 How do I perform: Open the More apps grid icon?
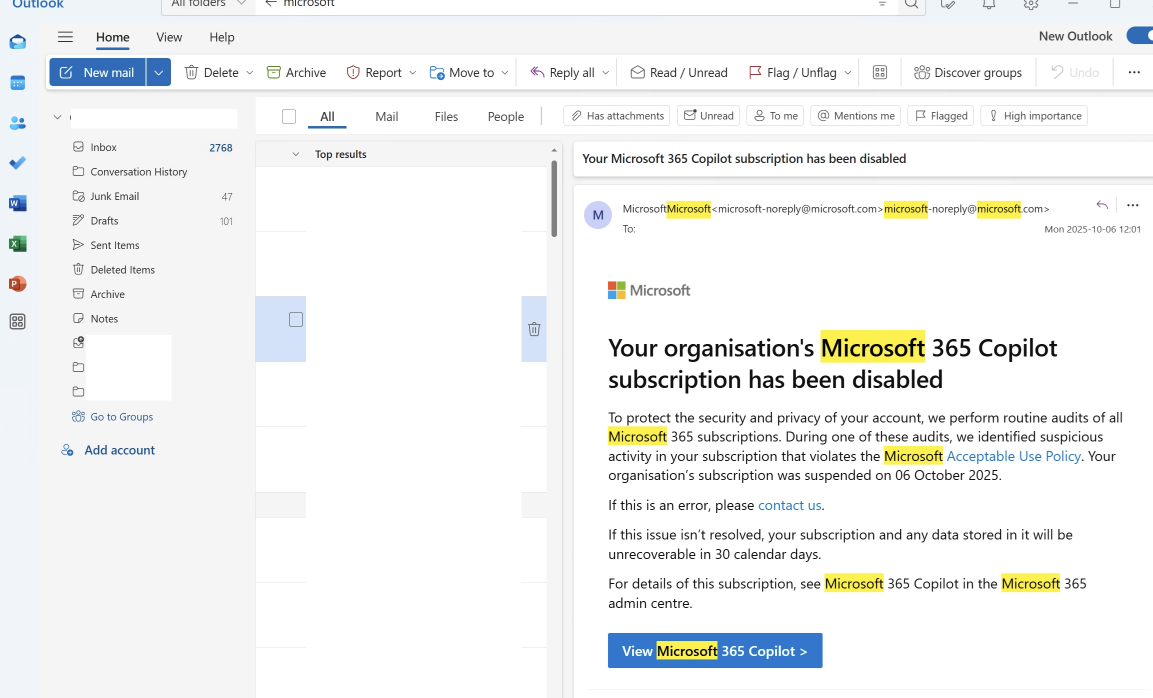tap(18, 321)
